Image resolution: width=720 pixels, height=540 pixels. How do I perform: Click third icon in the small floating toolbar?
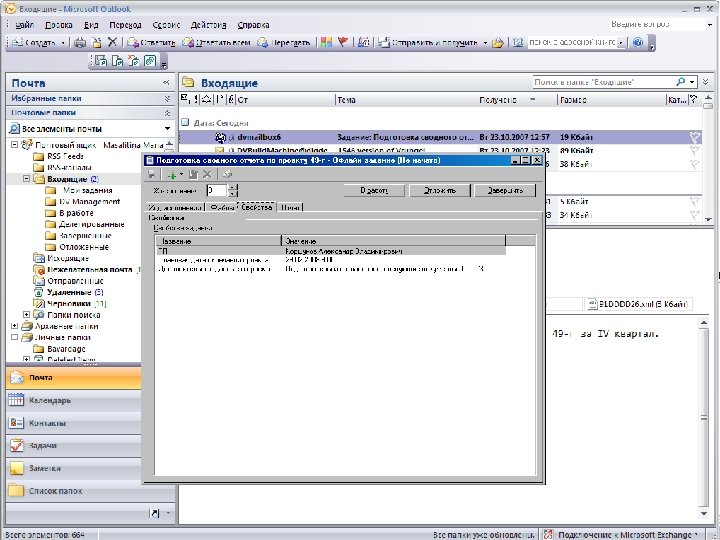[x=134, y=61]
